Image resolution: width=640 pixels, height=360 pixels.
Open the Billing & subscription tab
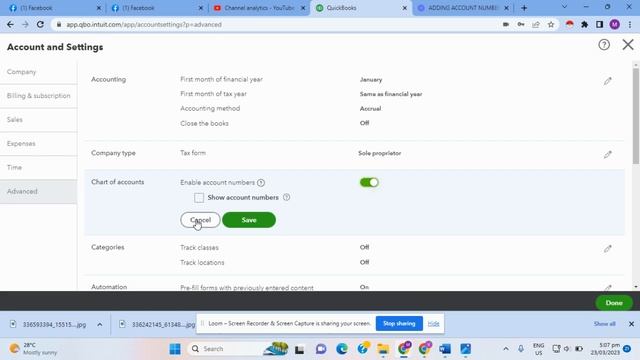38,96
